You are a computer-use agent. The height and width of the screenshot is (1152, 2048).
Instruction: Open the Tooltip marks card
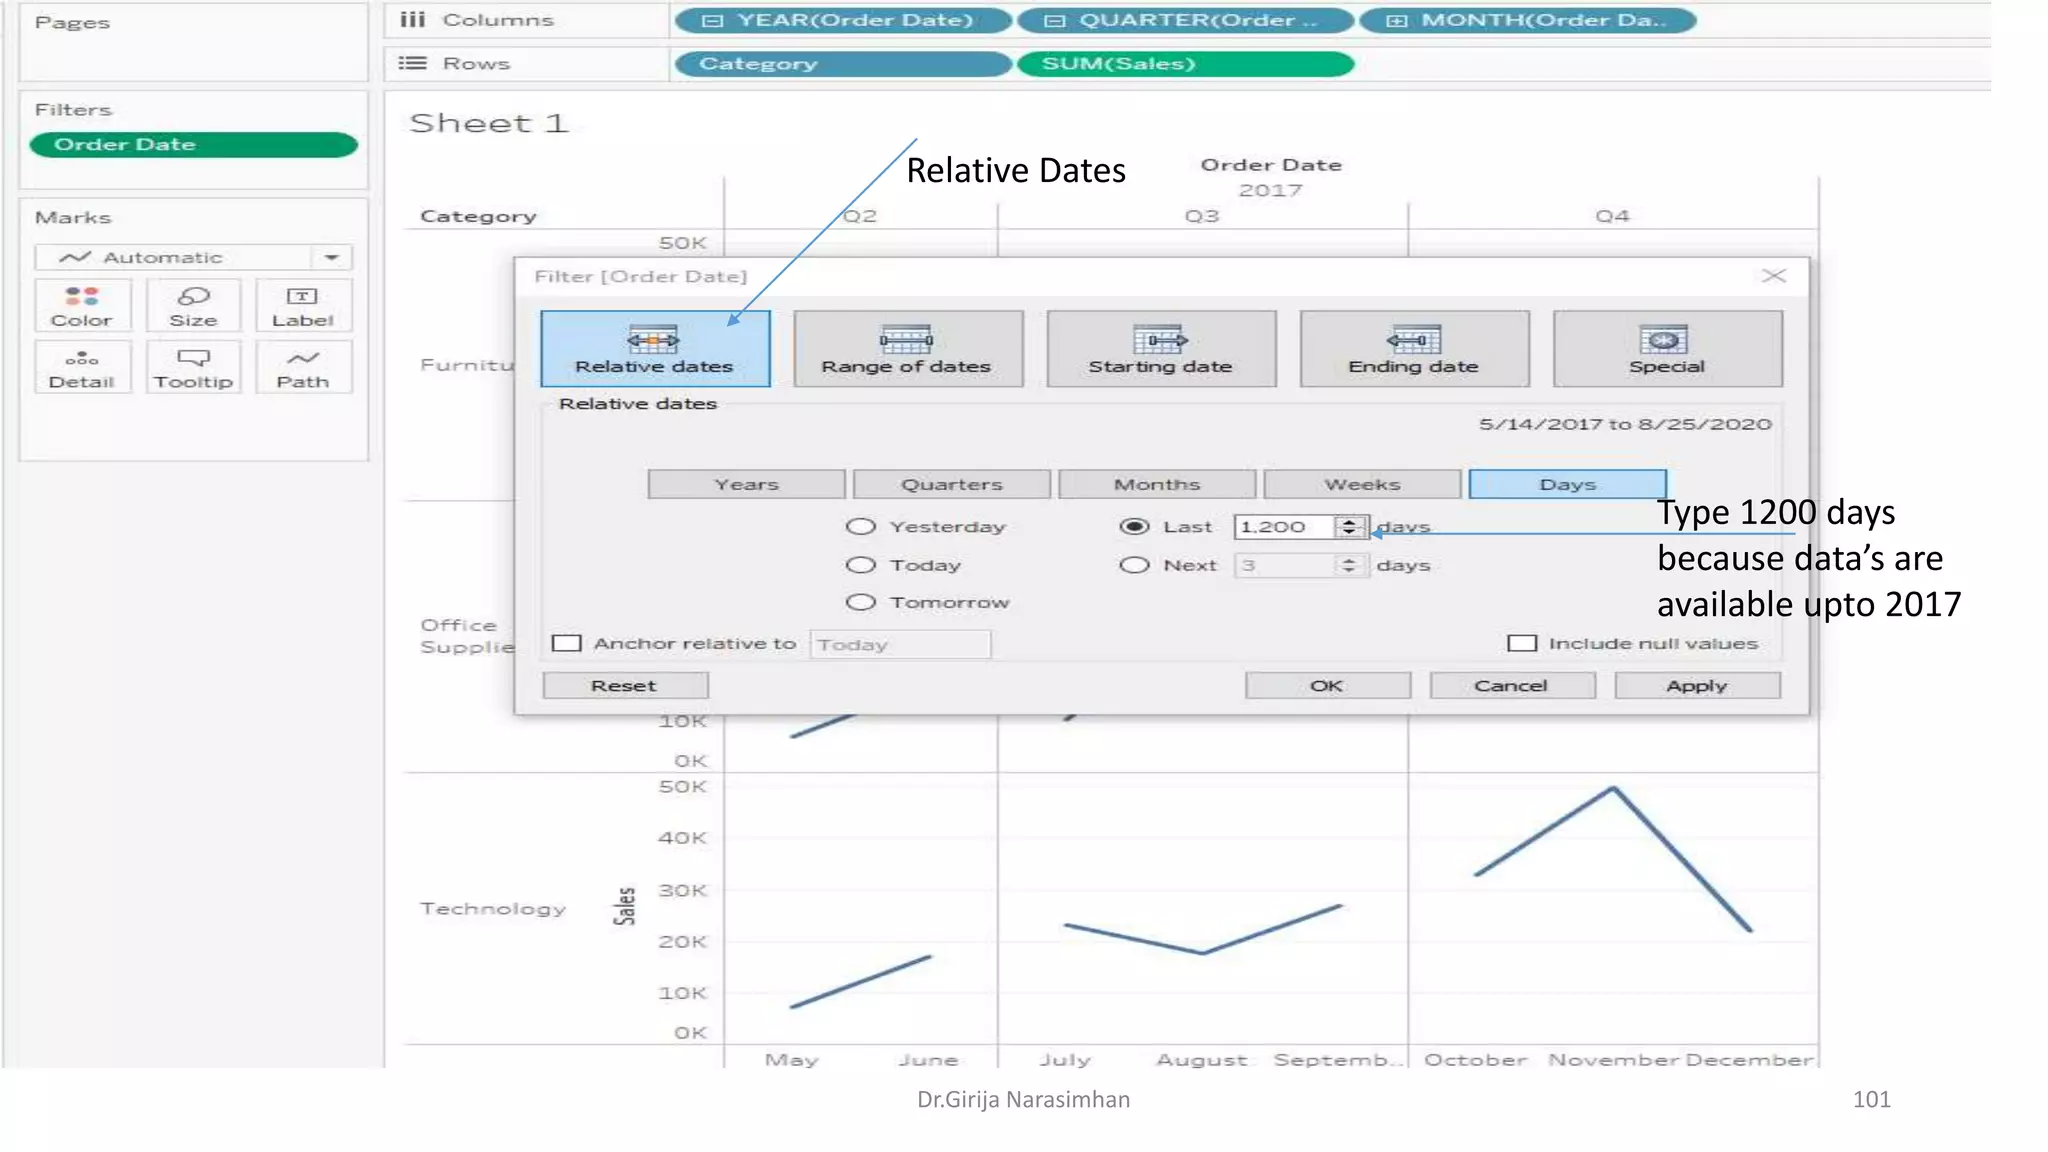click(193, 368)
